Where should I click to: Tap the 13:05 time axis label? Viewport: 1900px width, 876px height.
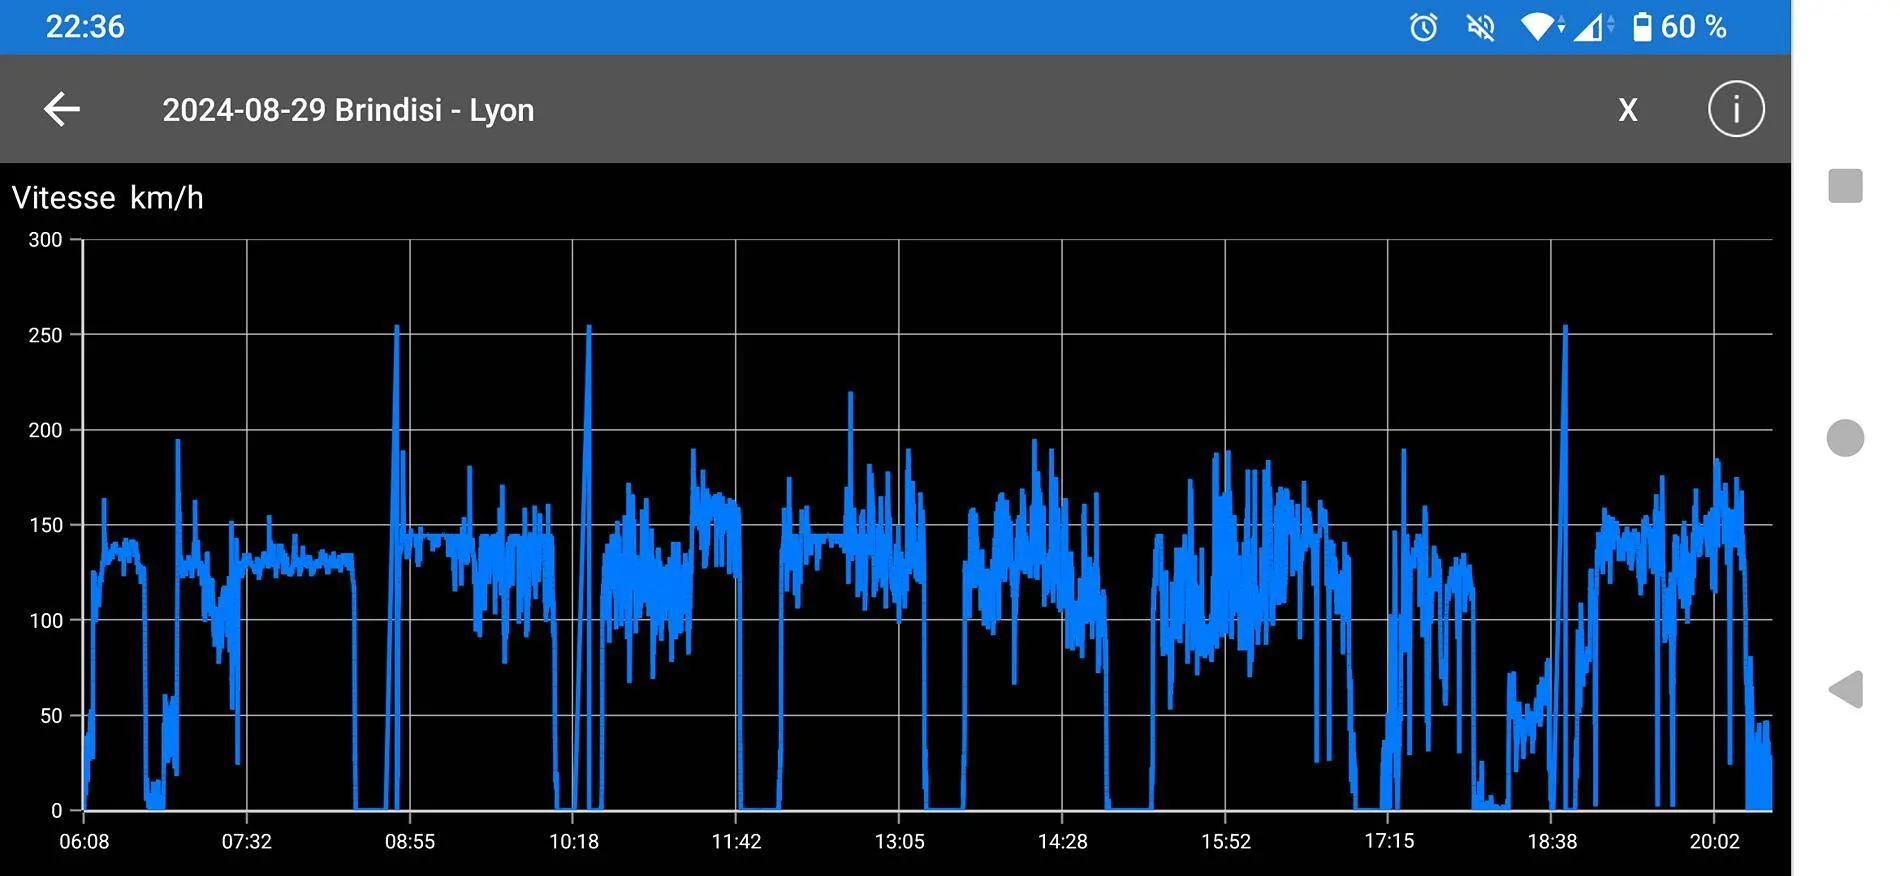[x=900, y=842]
